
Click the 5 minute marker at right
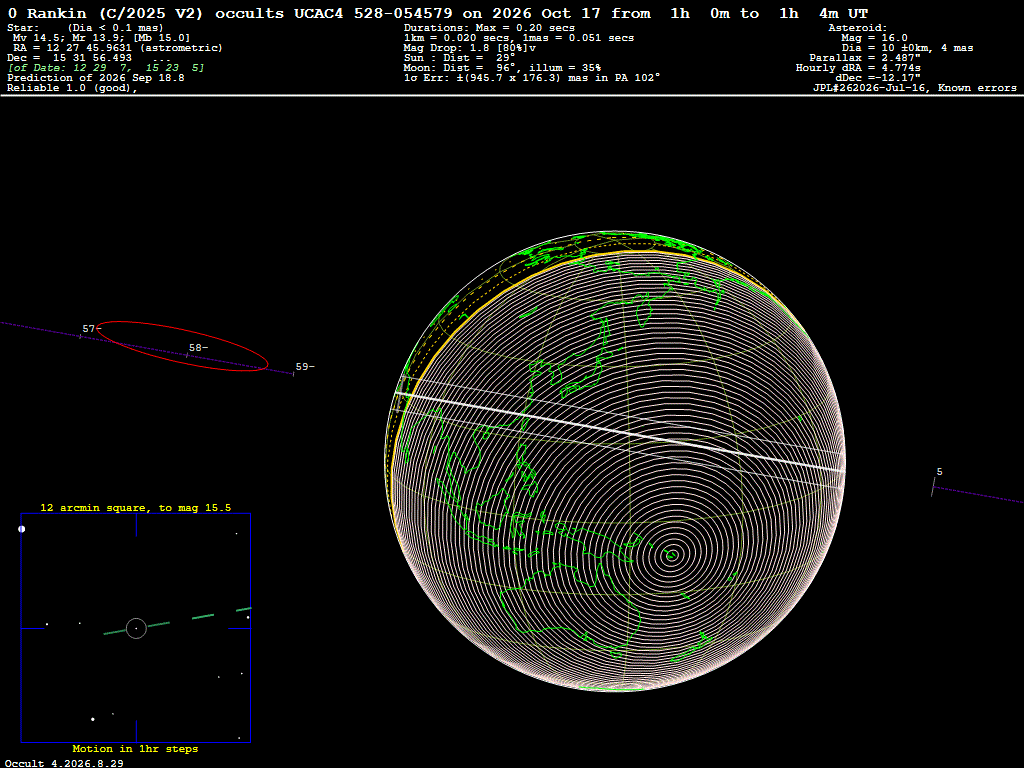pos(936,481)
